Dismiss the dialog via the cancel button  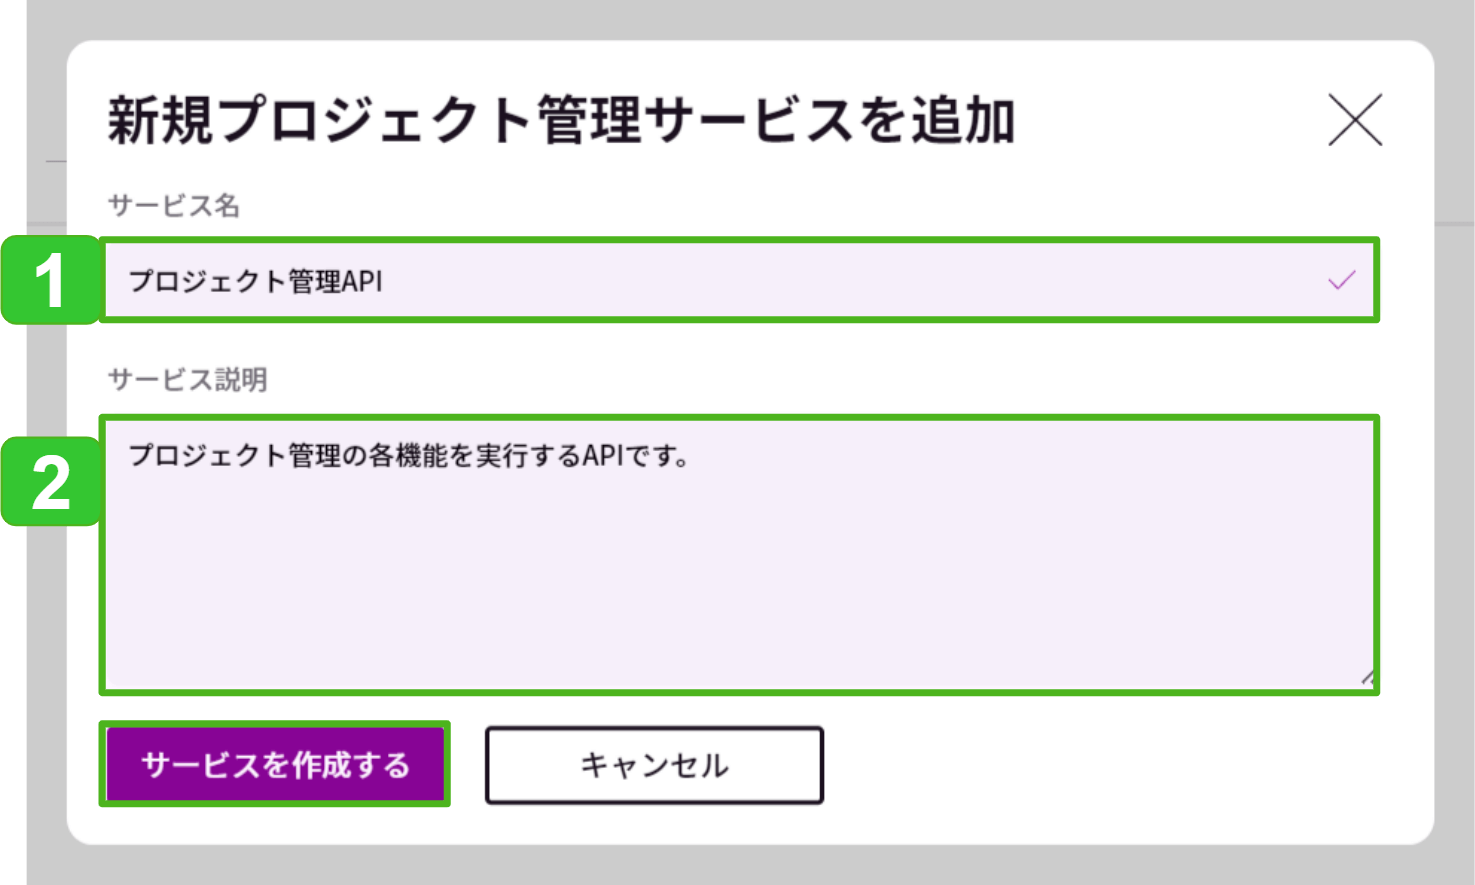point(653,765)
